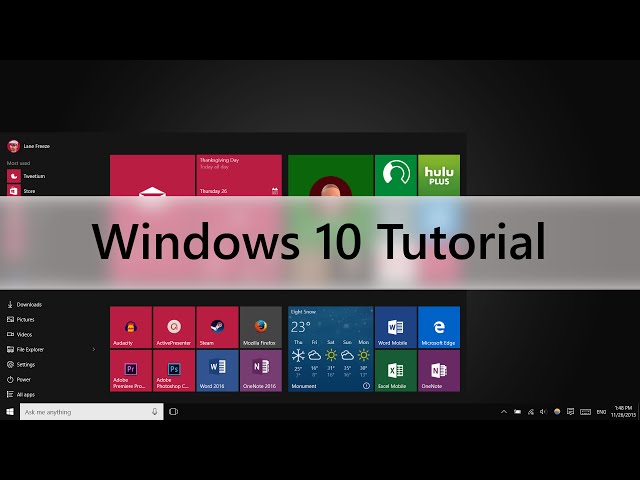Open Pictures folder
This screenshot has width=640, height=480.
coord(20,319)
